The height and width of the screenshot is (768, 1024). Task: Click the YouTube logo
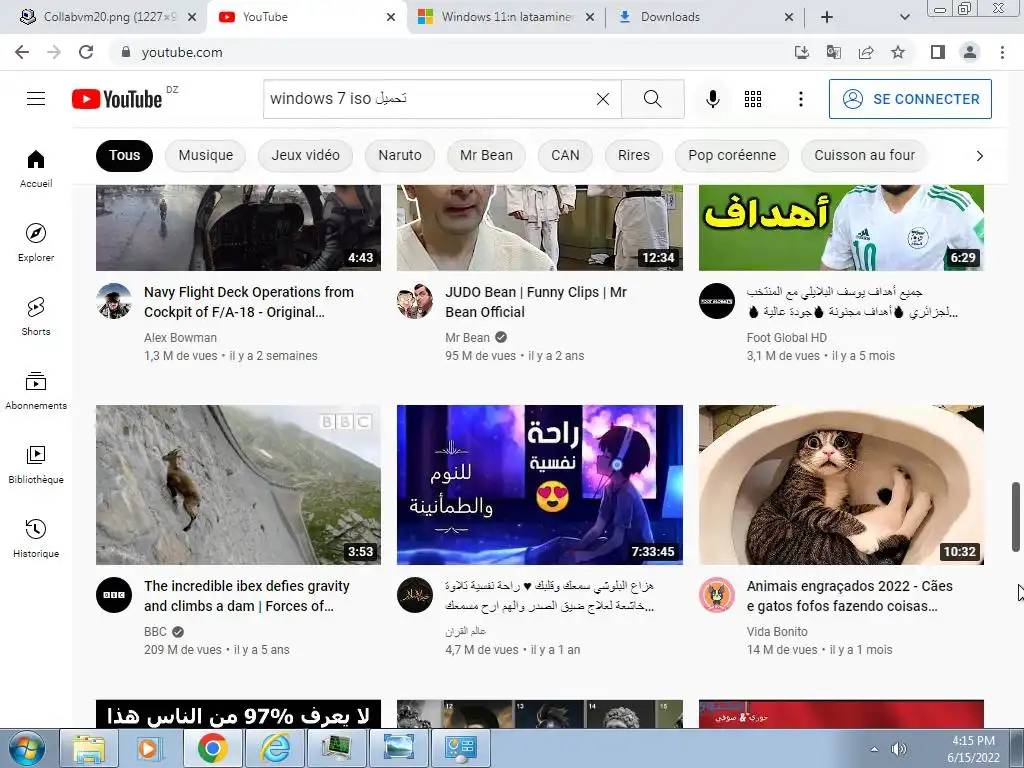coord(117,99)
